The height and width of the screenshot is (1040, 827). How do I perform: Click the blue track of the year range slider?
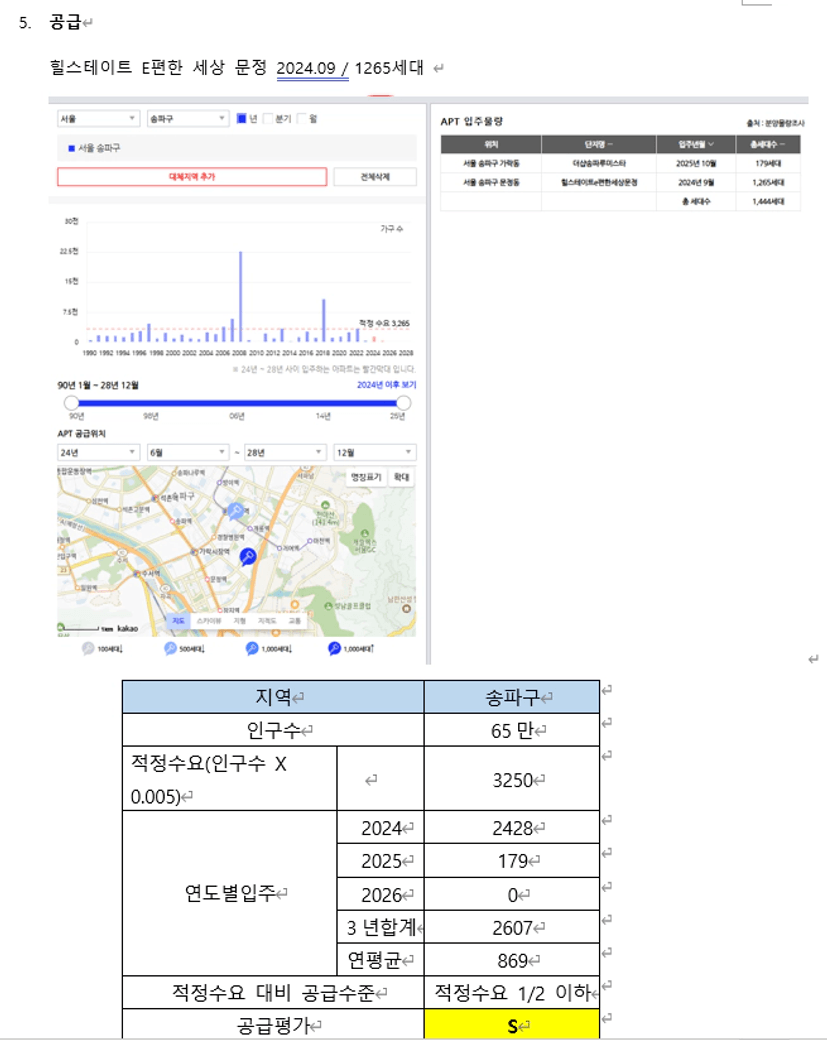tap(237, 403)
